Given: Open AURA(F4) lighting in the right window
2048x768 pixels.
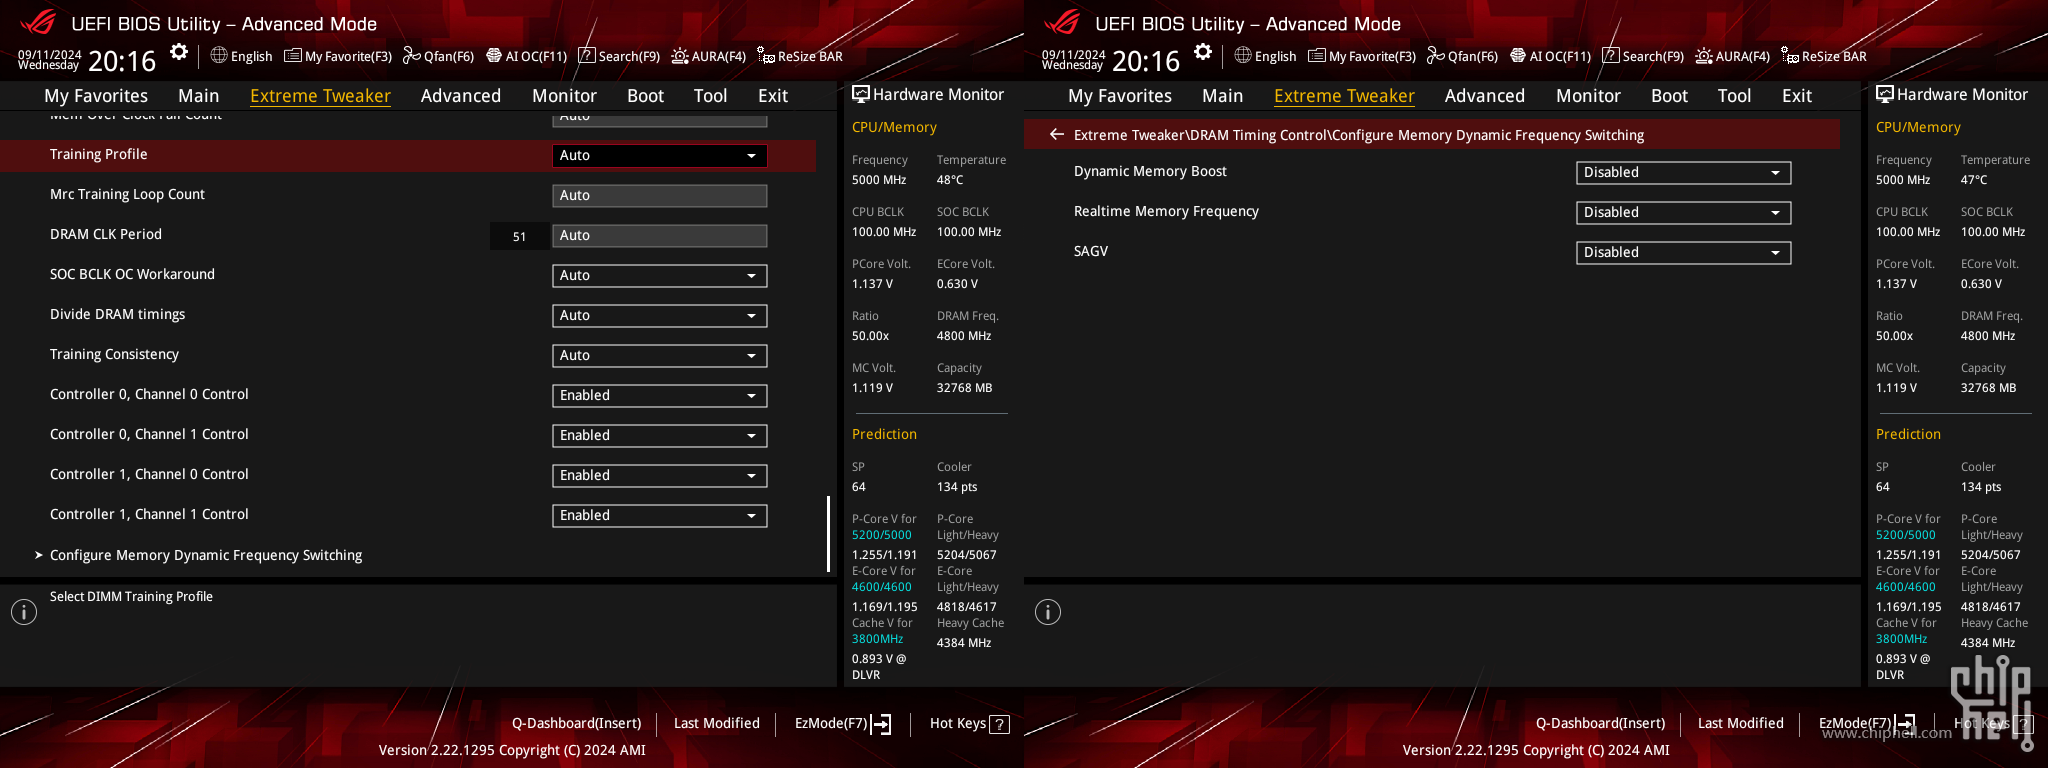Looking at the screenshot, I should coord(1732,57).
